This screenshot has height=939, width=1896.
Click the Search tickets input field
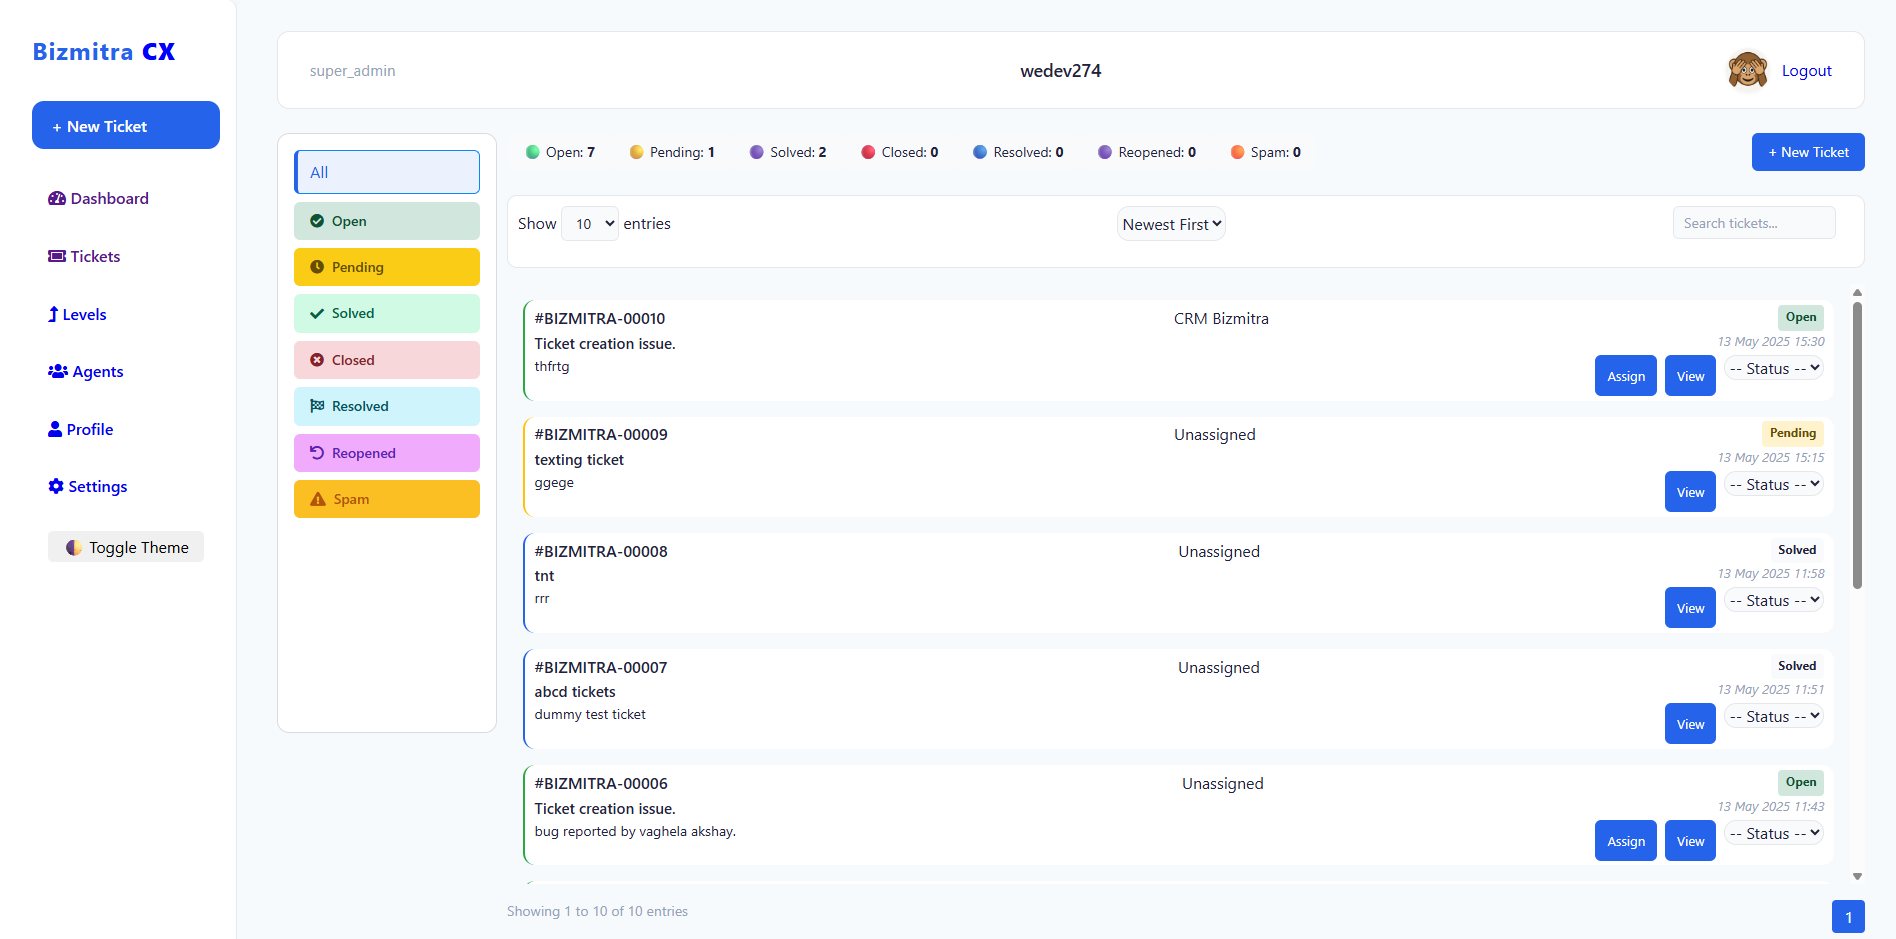(1753, 223)
